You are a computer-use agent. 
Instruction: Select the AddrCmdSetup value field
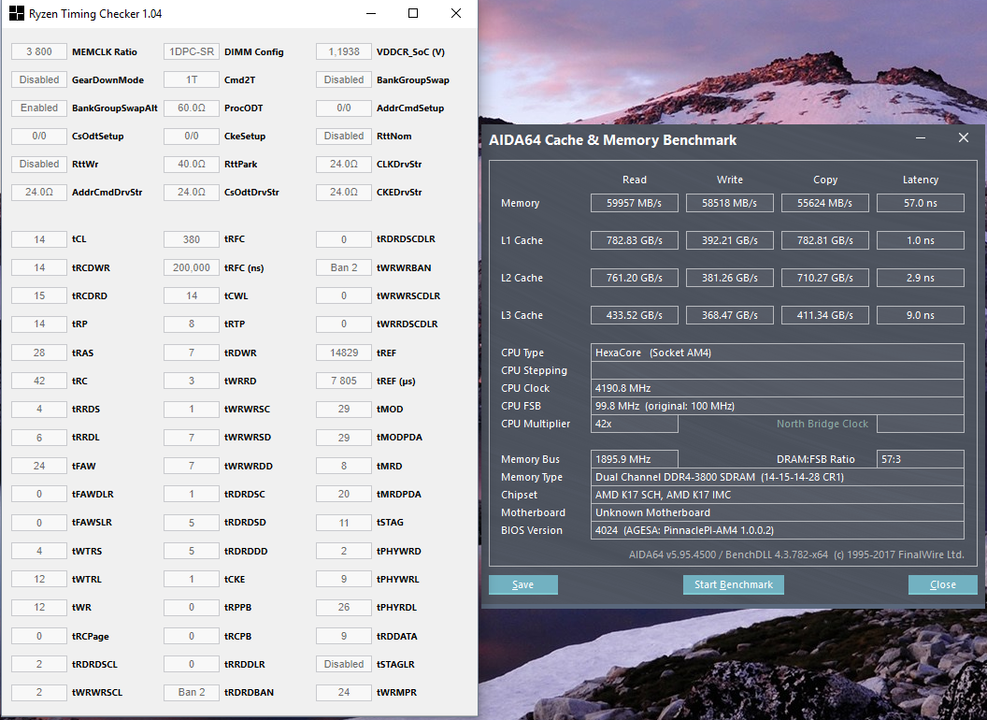pos(344,108)
